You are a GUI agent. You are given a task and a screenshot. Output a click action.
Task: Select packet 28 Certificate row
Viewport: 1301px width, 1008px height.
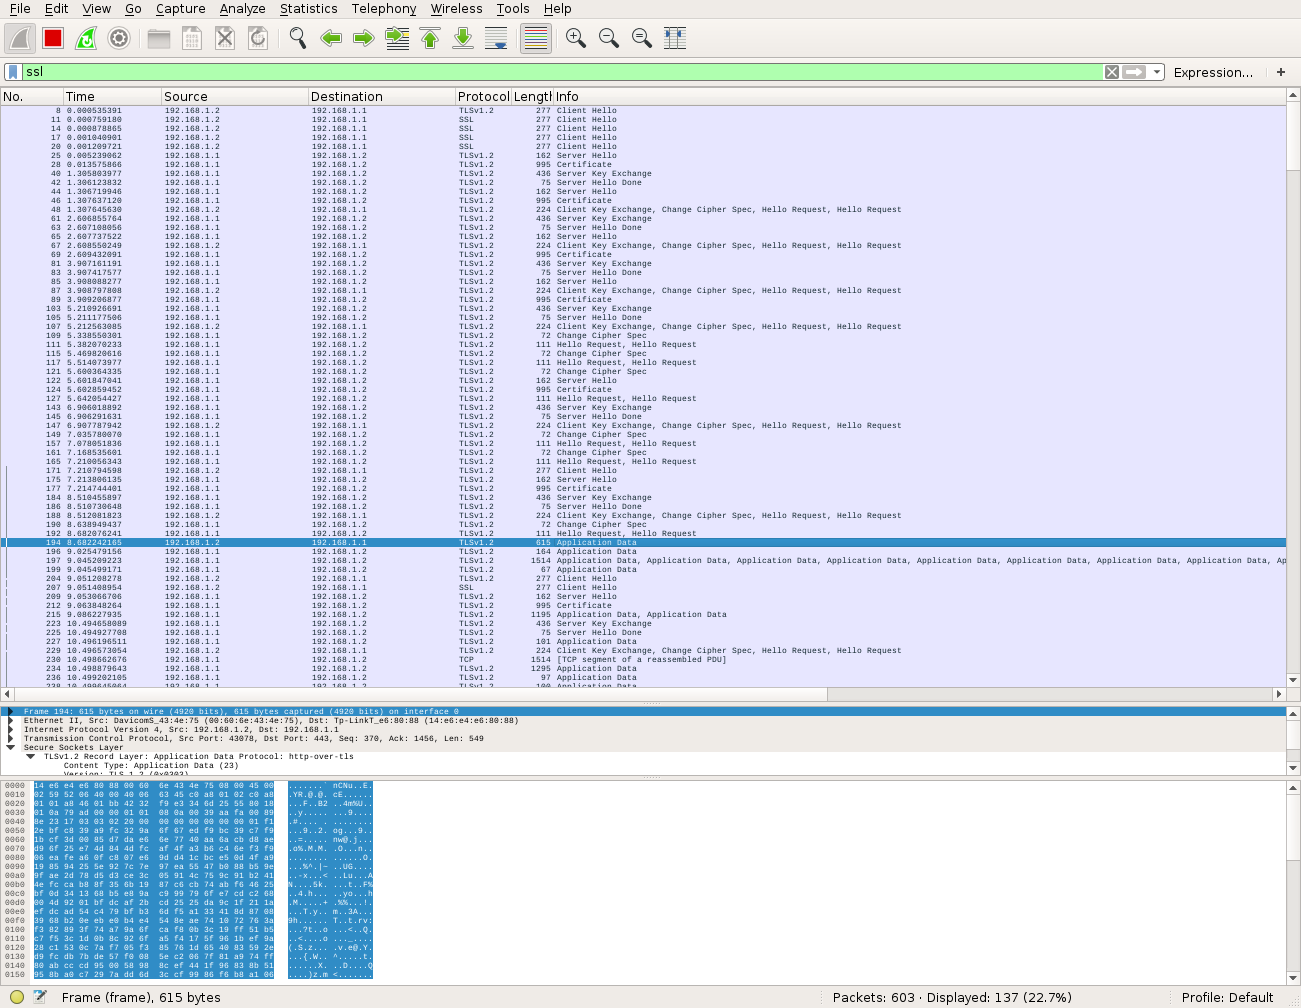click(642, 165)
